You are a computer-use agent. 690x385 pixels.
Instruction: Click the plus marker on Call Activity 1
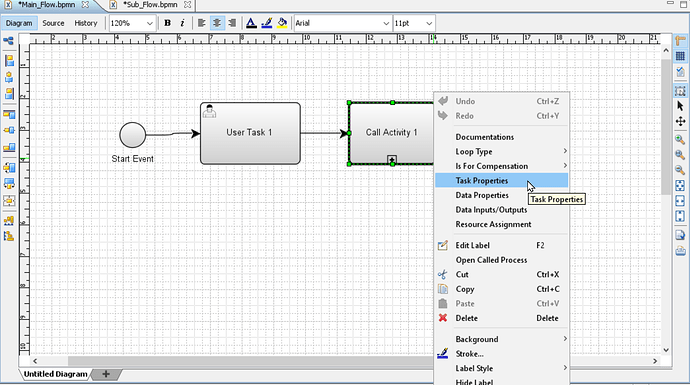point(392,159)
